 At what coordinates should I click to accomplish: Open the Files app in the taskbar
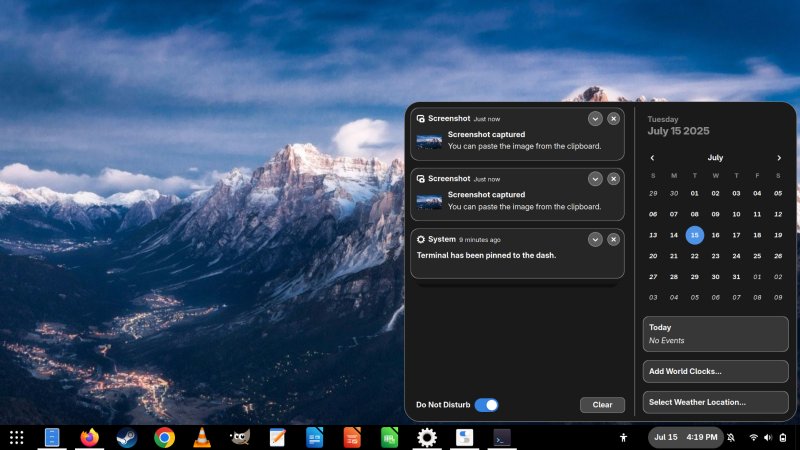[52, 437]
